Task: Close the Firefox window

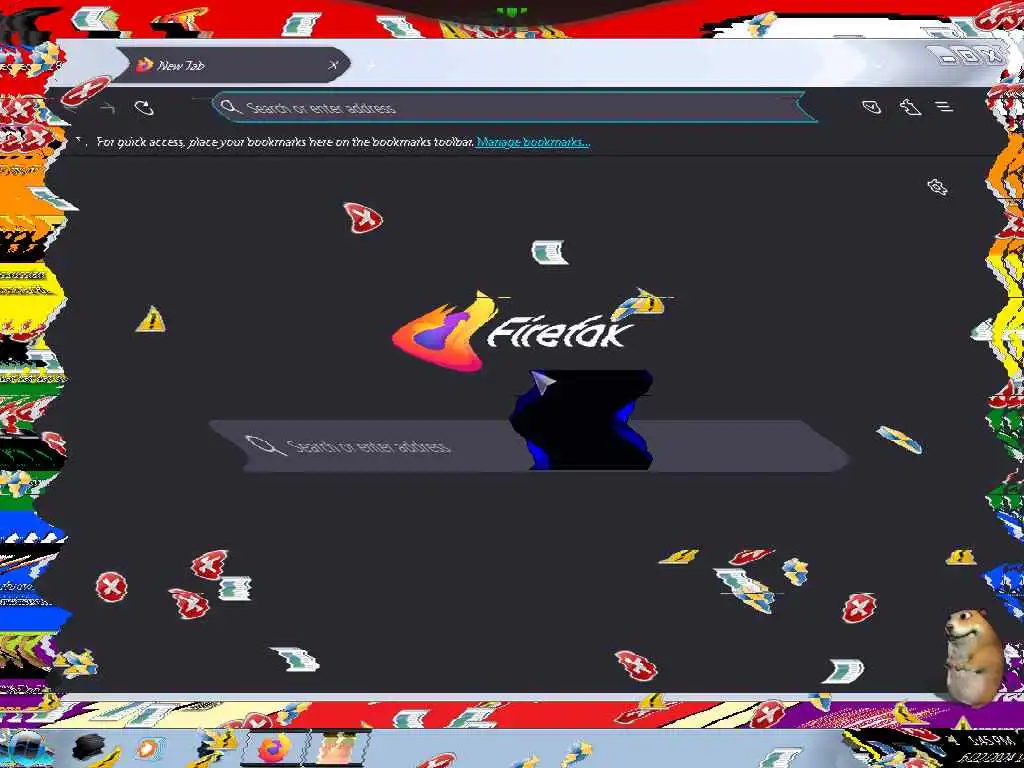Action: pos(993,56)
